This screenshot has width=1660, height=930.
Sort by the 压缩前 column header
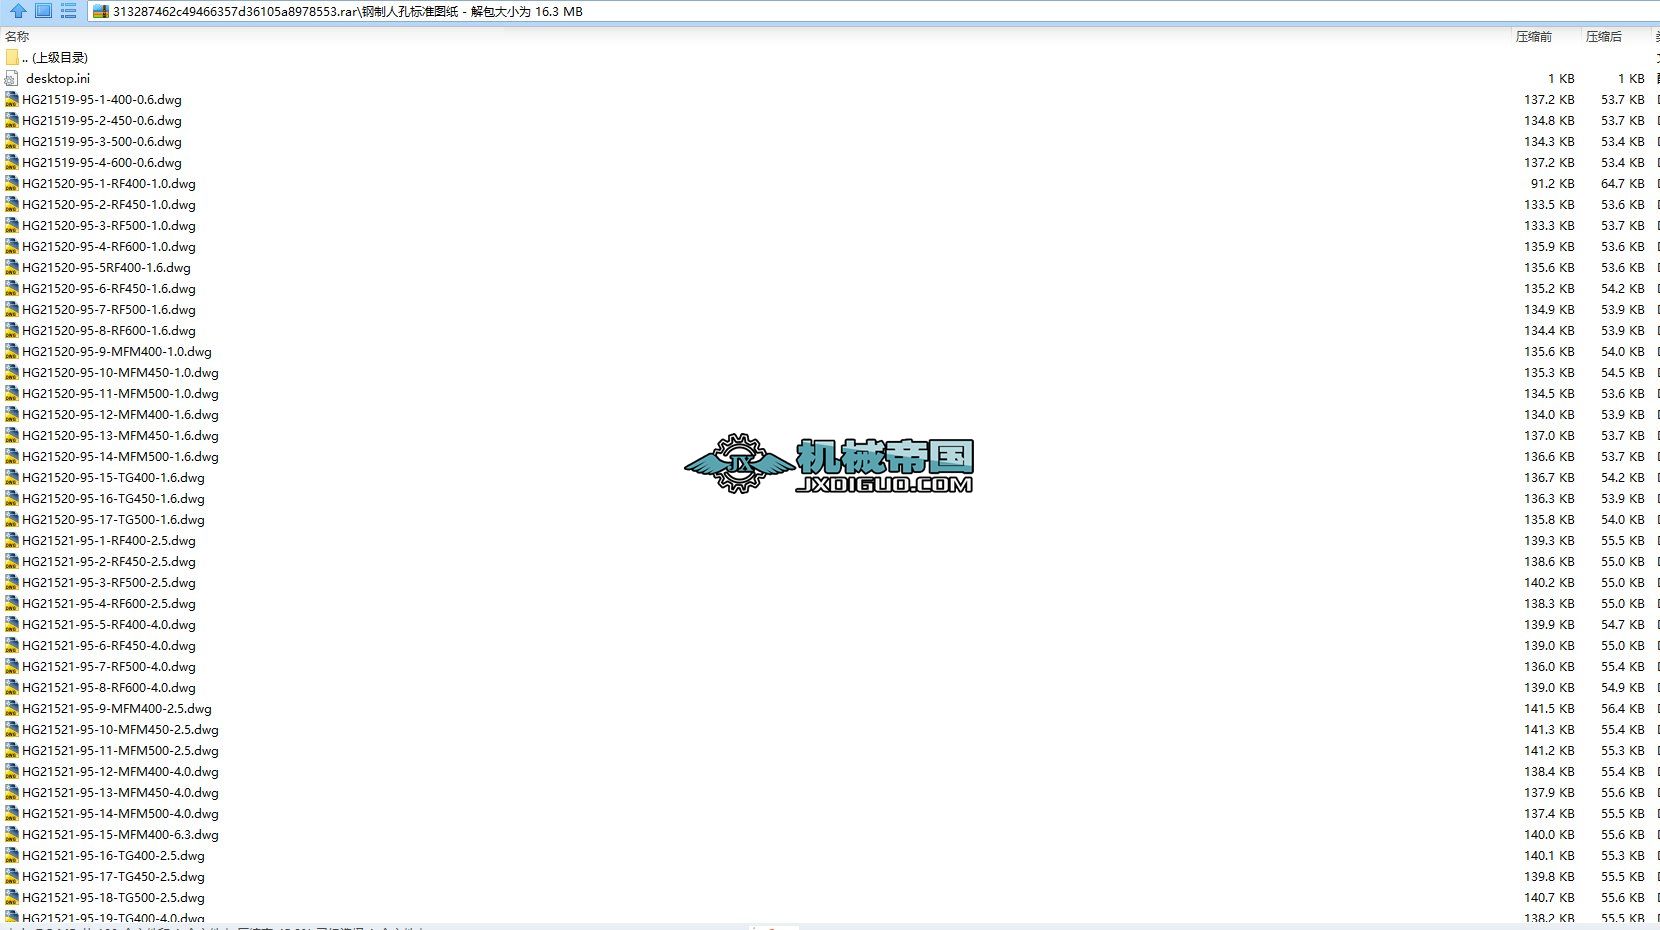coord(1533,36)
